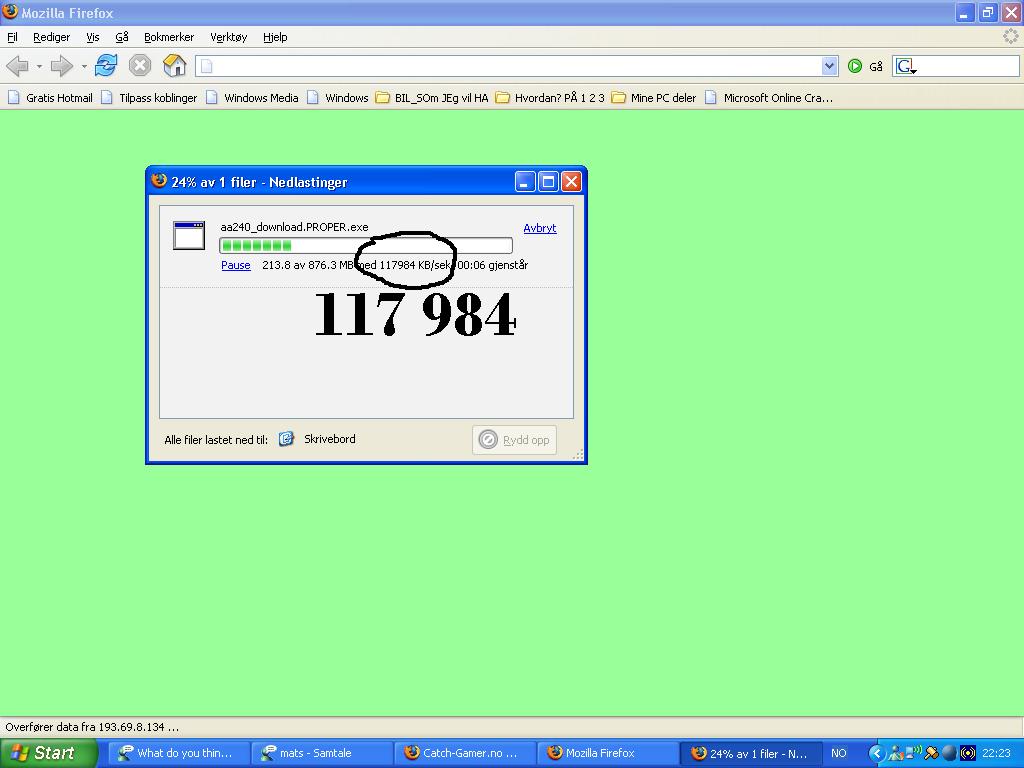Expand hidden system tray icons arrow
Image resolution: width=1024 pixels, height=768 pixels.
tap(876, 754)
